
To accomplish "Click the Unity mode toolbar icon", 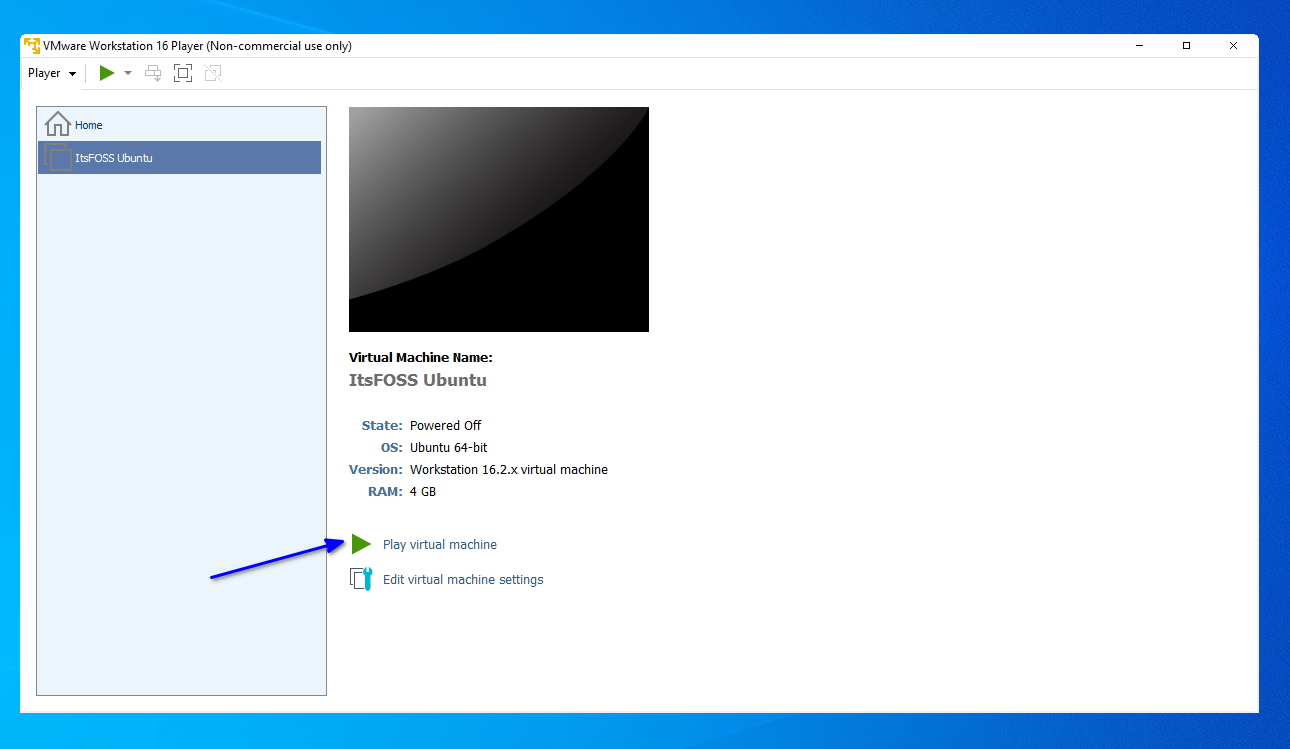I will [213, 73].
